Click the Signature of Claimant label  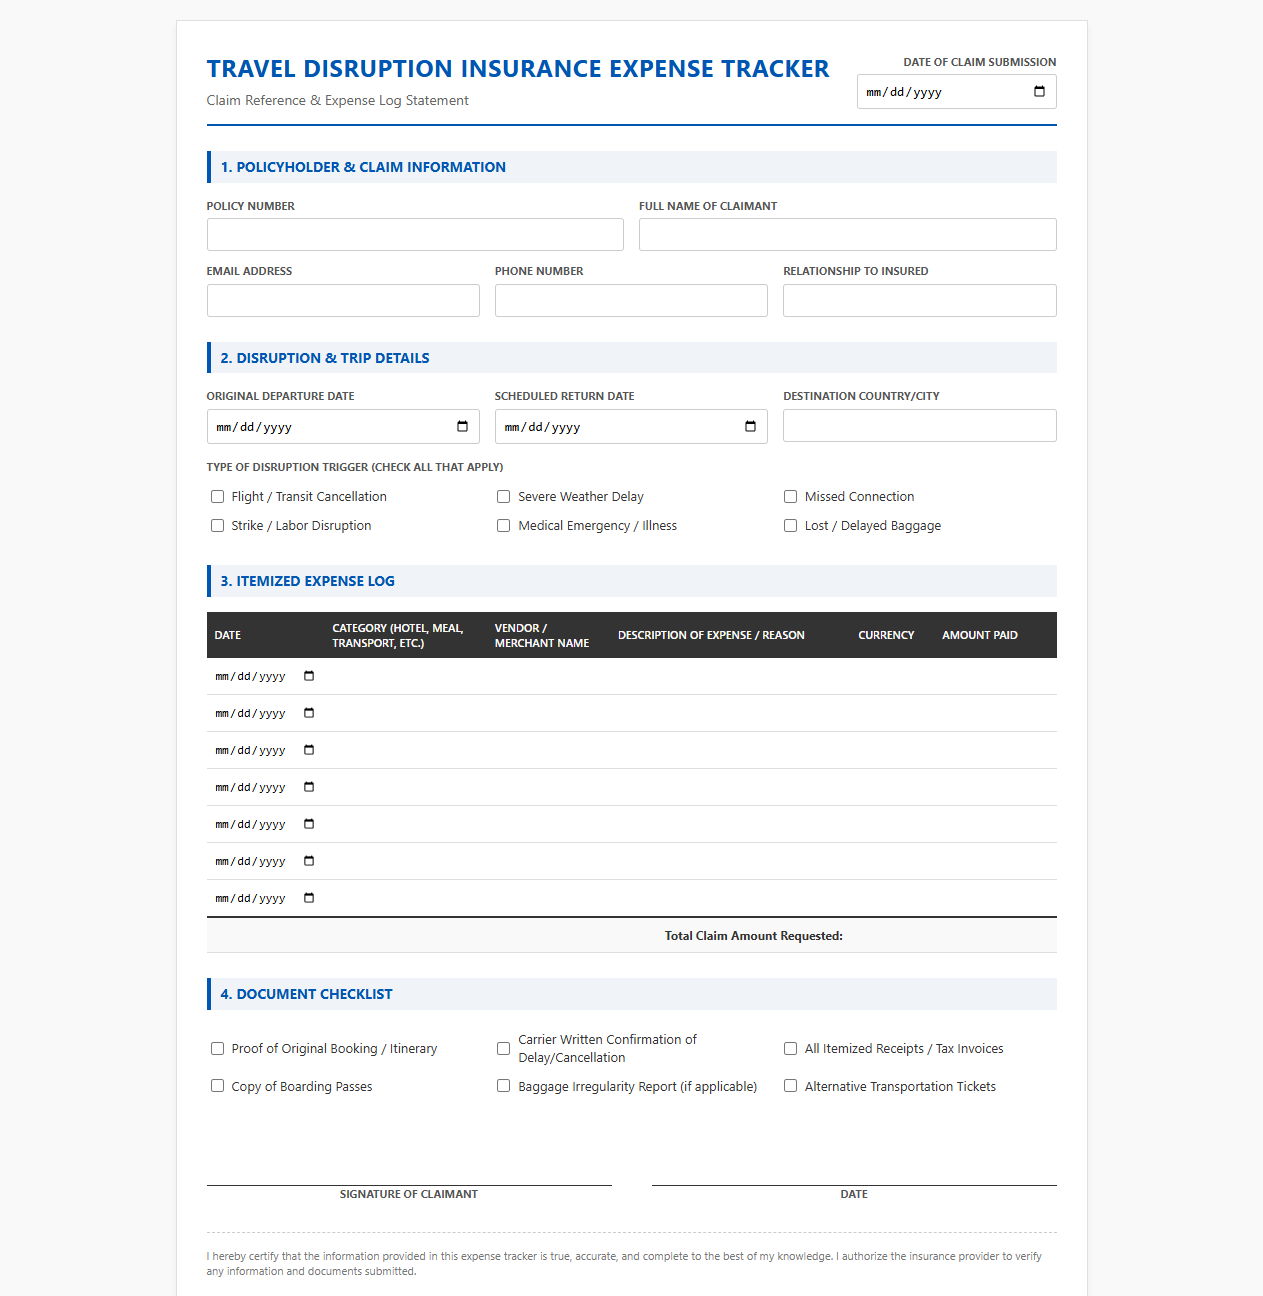409,1194
